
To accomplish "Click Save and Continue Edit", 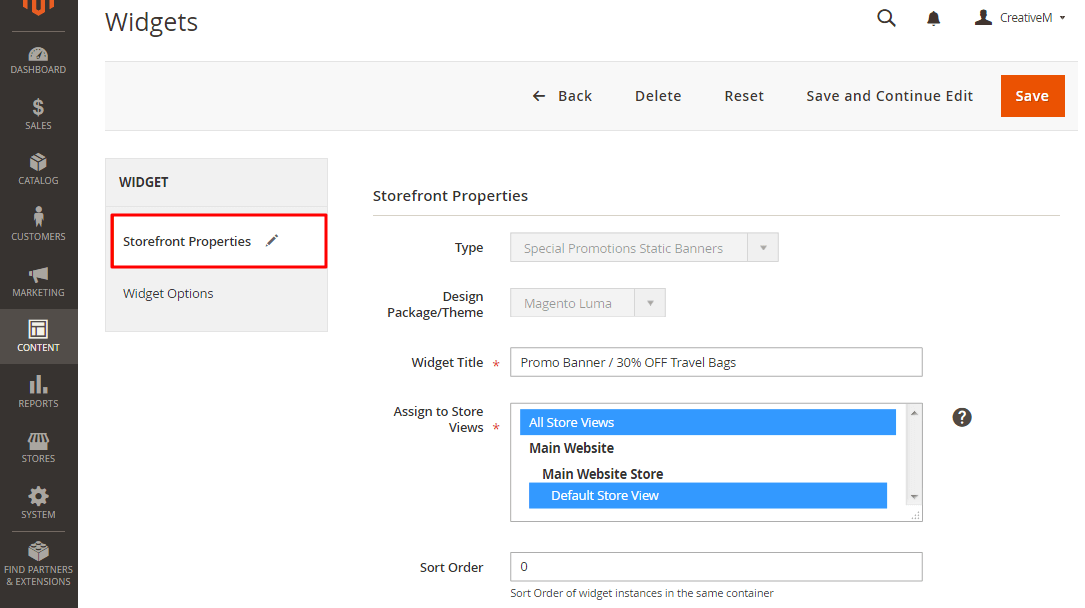I will pyautogui.click(x=889, y=96).
